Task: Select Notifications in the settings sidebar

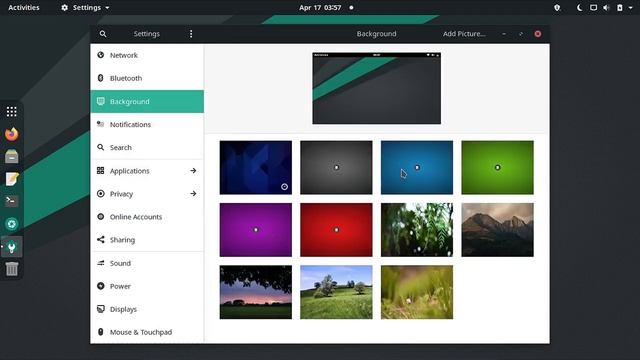Action: click(x=147, y=124)
